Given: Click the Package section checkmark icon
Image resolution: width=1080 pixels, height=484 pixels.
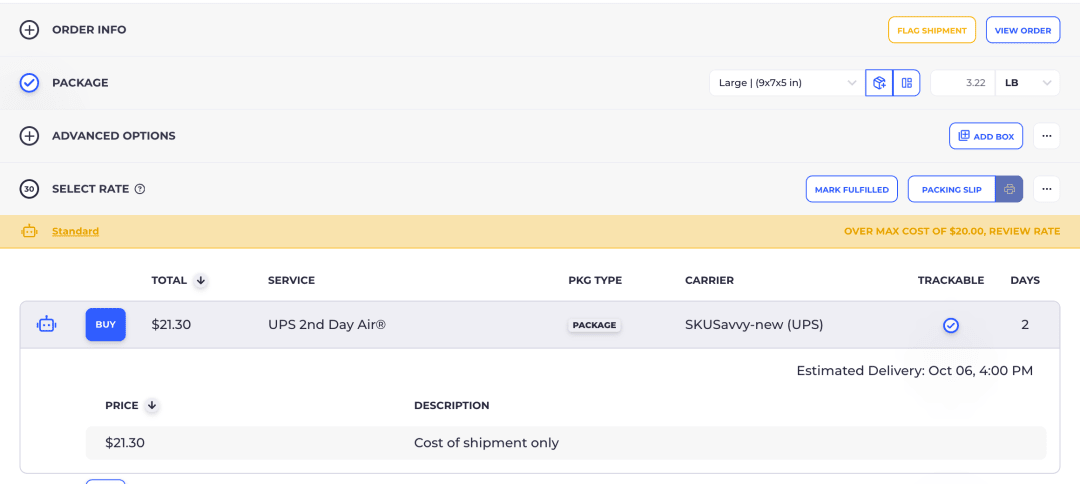Looking at the screenshot, I should point(29,83).
